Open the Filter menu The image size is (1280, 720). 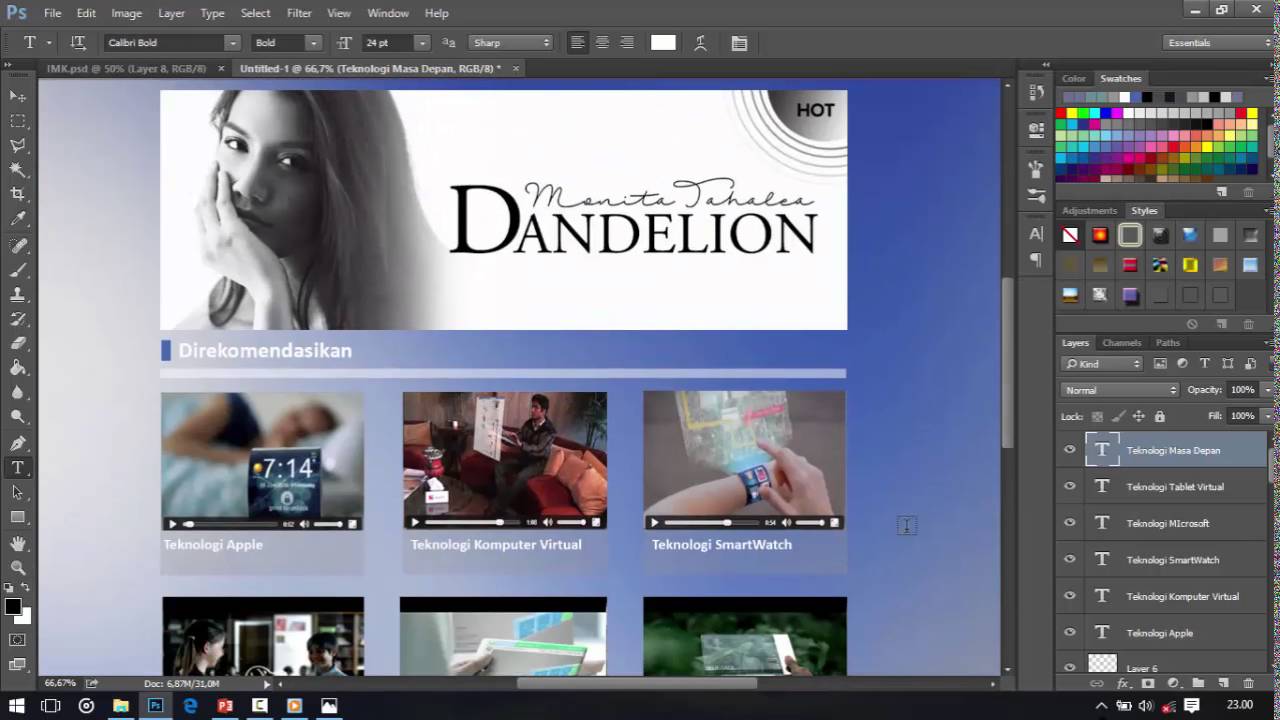[x=299, y=13]
